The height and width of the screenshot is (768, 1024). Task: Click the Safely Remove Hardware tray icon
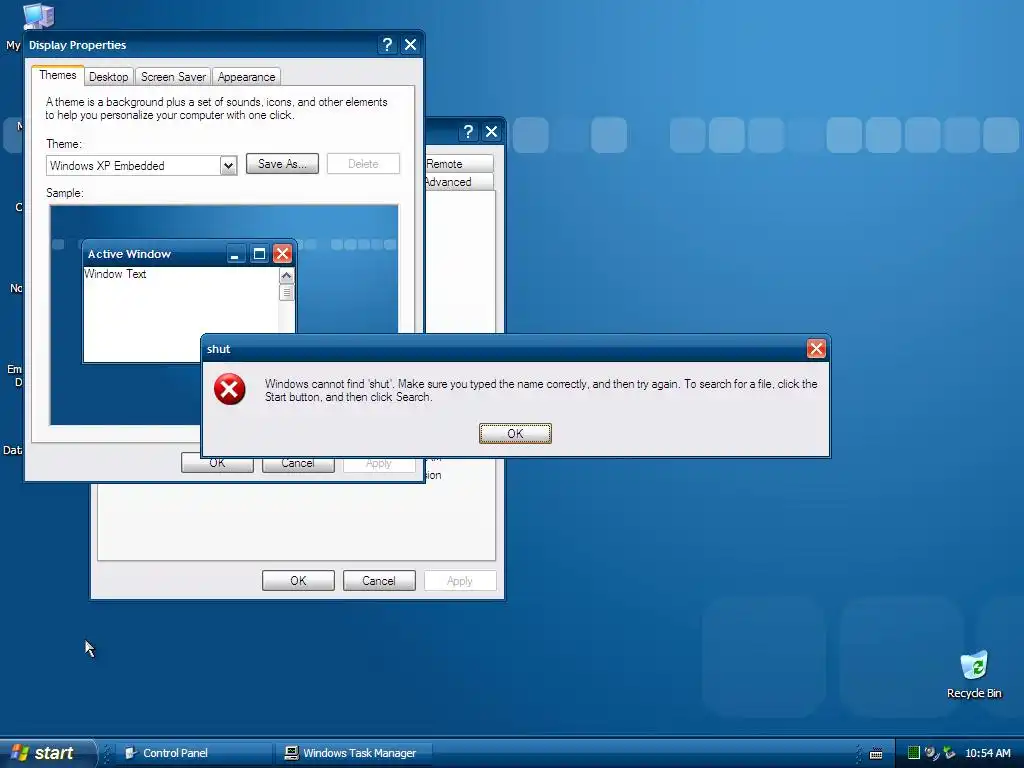pos(949,753)
